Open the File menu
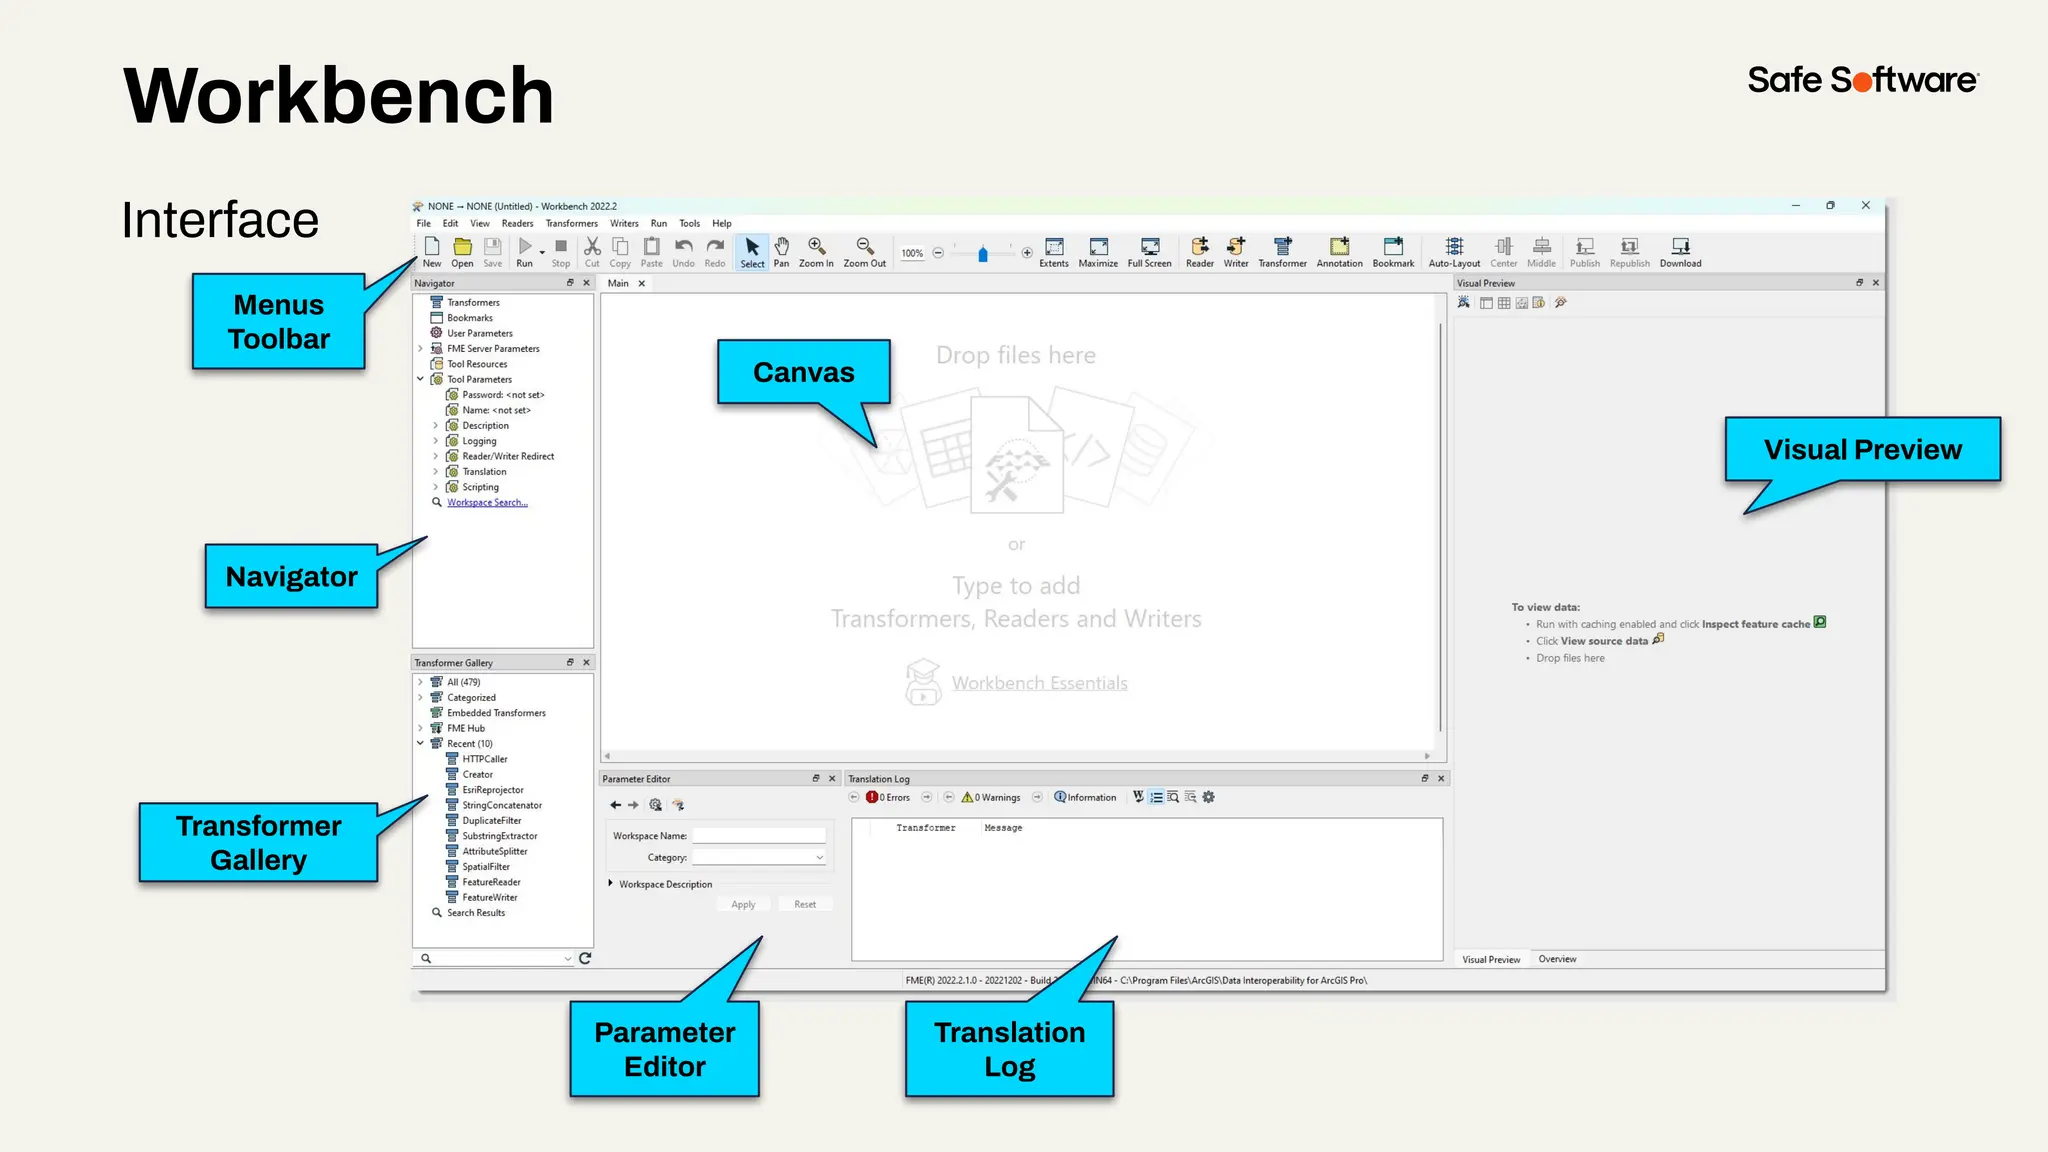The width and height of the screenshot is (2048, 1152). coord(424,224)
